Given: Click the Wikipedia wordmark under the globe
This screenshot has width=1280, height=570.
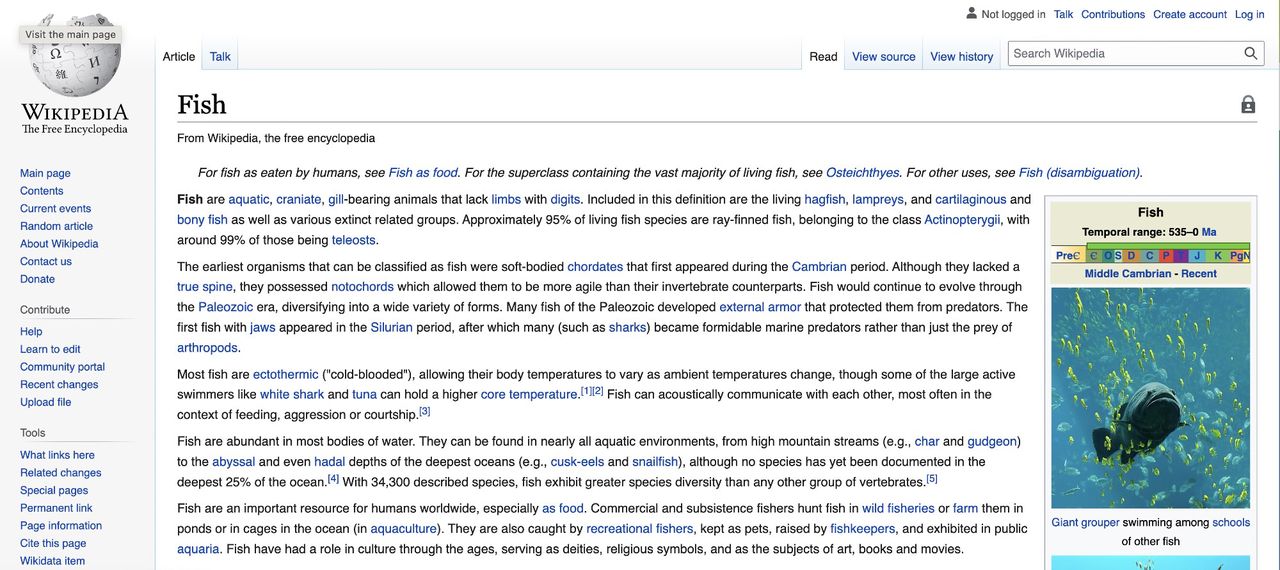Looking at the screenshot, I should (x=75, y=112).
